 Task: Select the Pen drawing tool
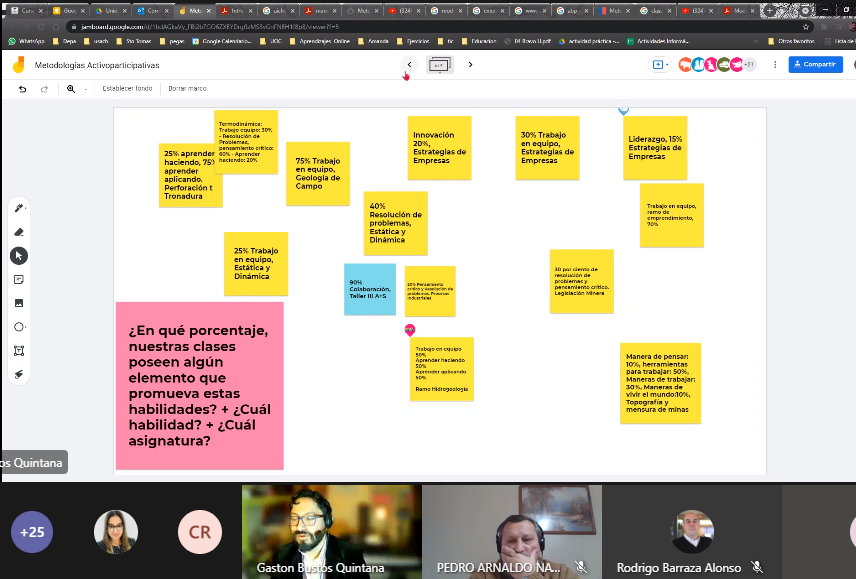tap(19, 208)
